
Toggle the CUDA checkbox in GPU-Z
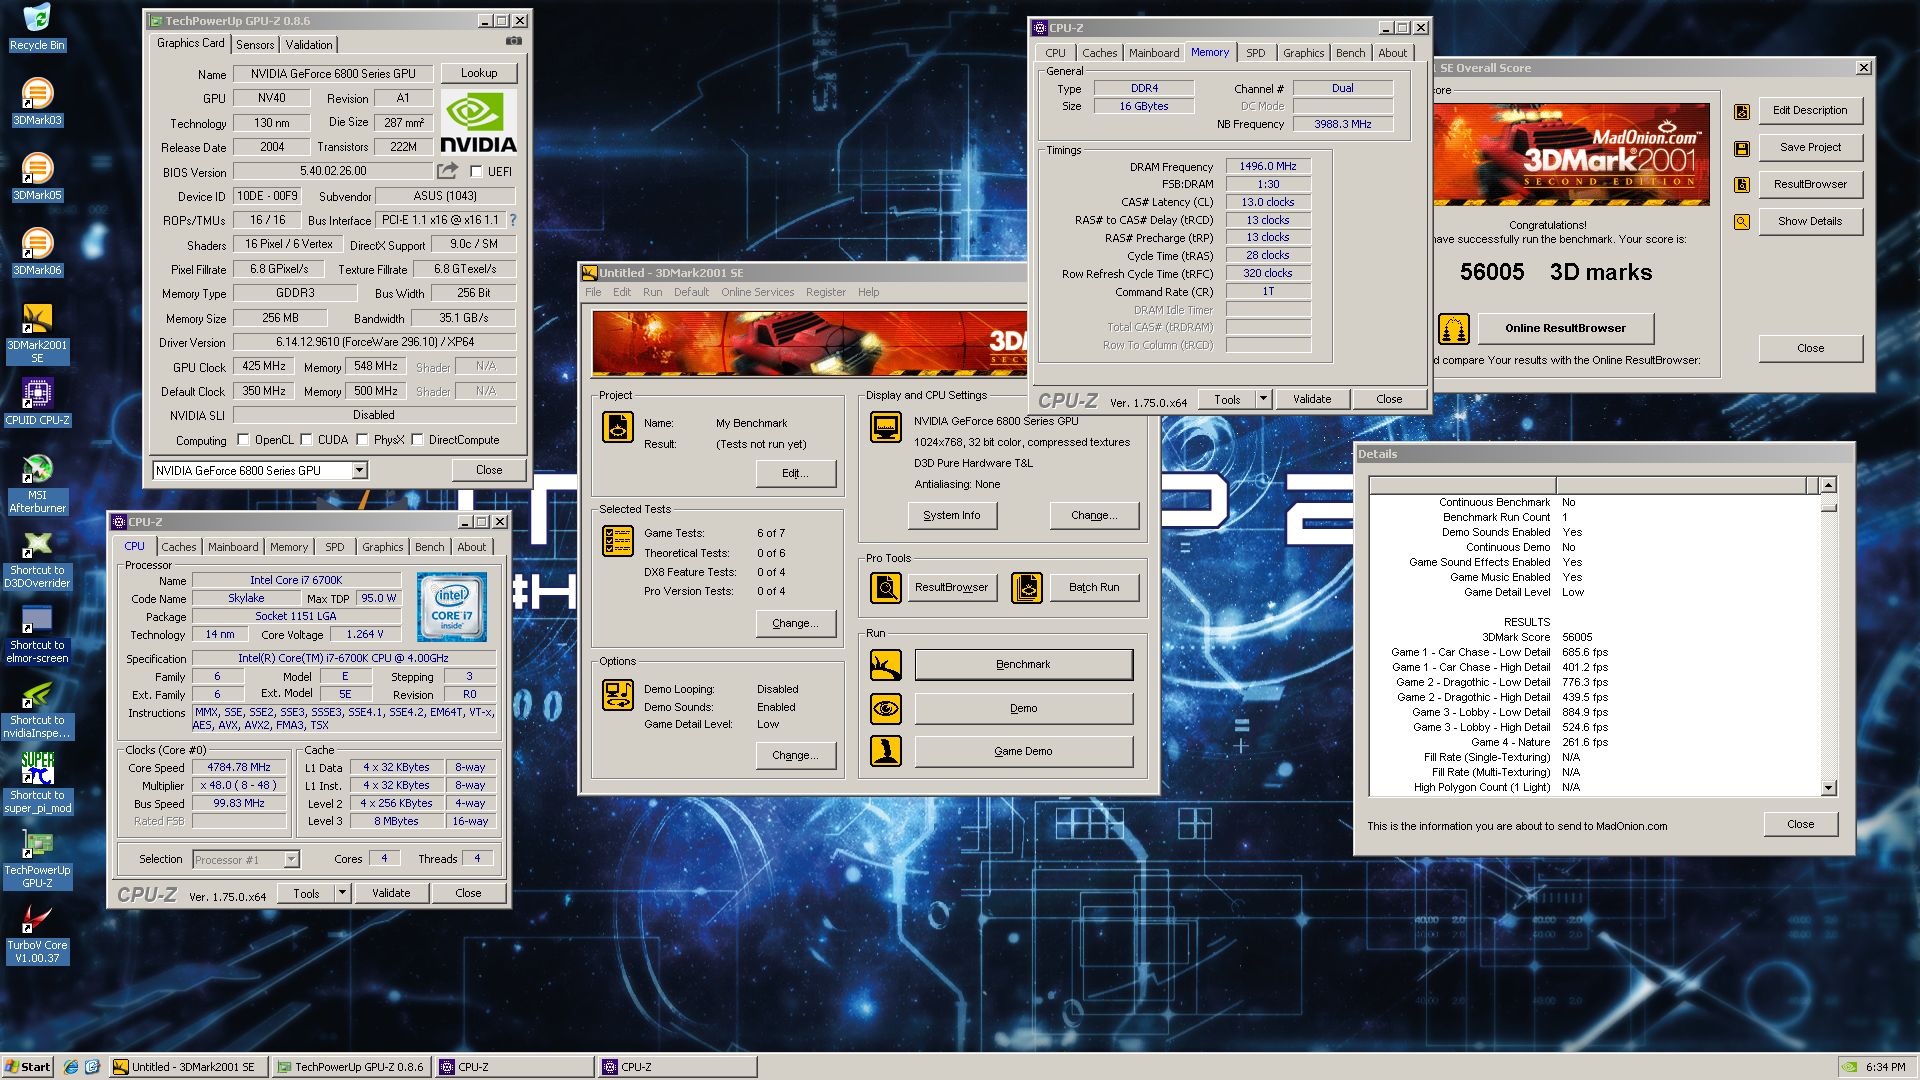306,440
